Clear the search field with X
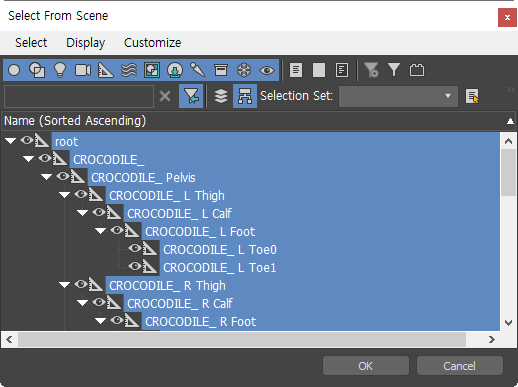 (165, 96)
